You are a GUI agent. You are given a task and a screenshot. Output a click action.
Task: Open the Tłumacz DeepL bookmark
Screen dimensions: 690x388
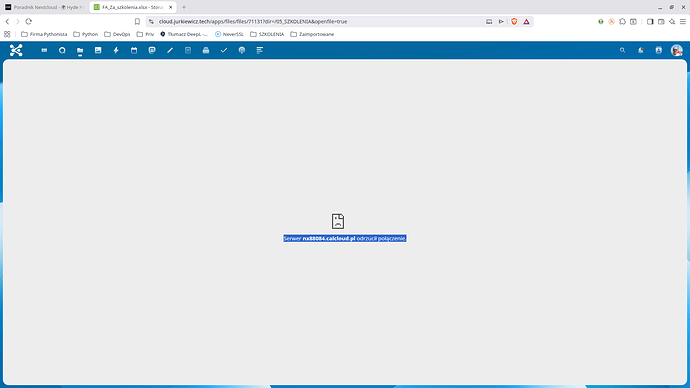click(x=184, y=34)
